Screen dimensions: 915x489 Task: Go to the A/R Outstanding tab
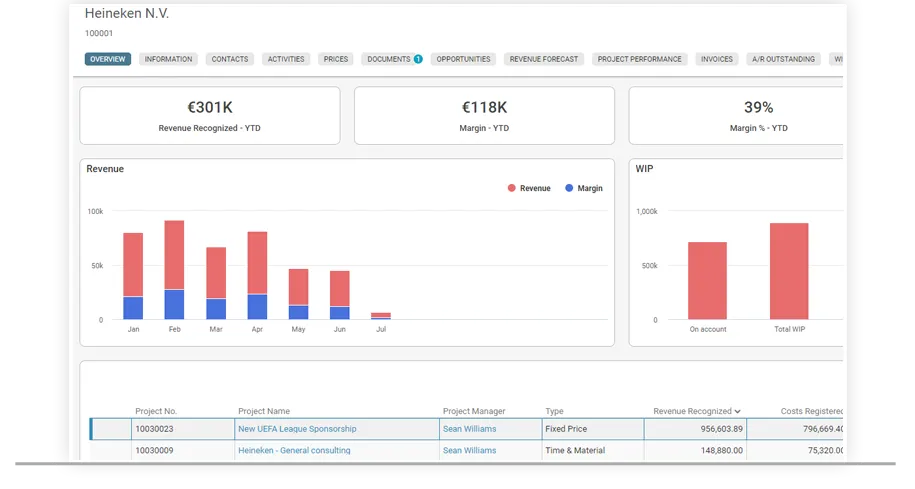pyautogui.click(x=783, y=59)
